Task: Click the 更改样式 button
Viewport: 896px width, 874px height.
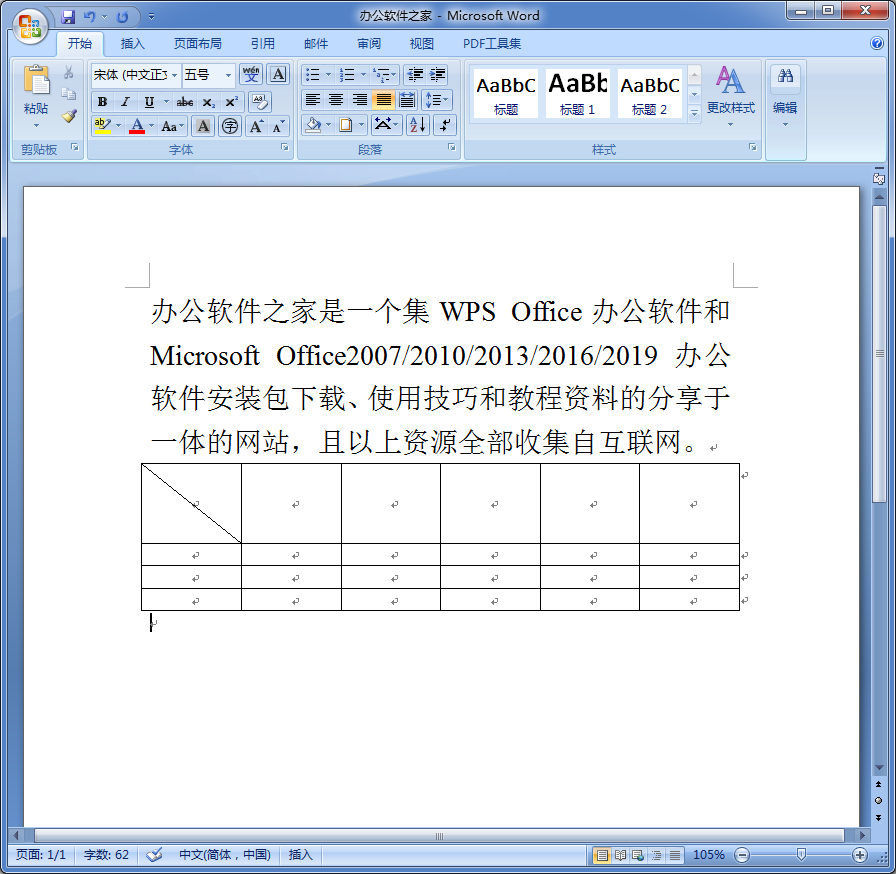Action: [730, 96]
